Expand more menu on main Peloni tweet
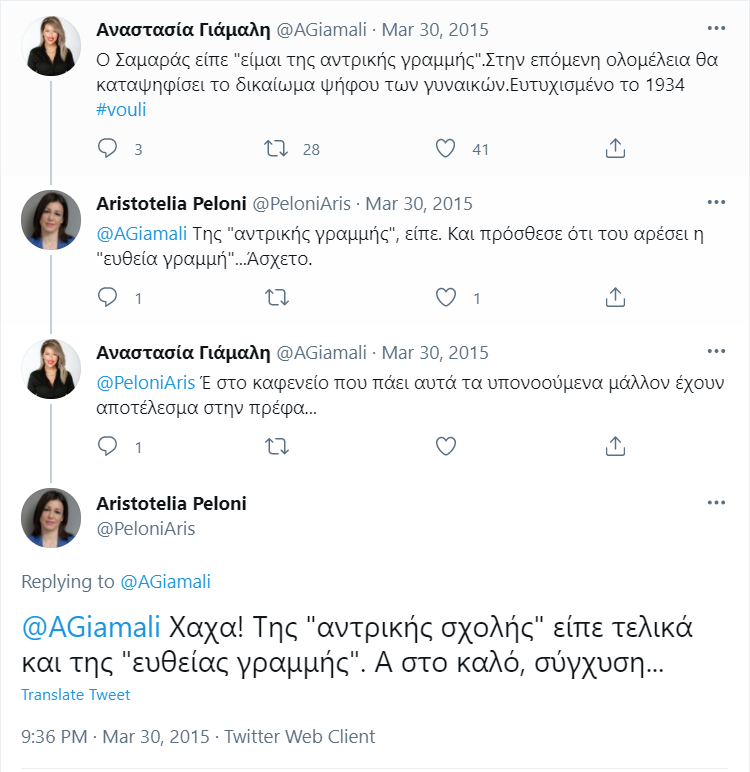 coord(716,502)
